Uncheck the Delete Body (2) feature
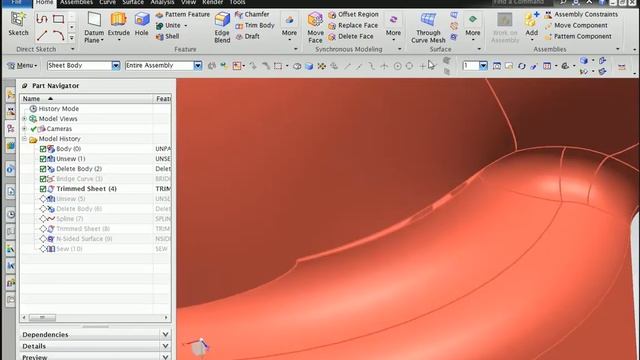 [x=43, y=169]
